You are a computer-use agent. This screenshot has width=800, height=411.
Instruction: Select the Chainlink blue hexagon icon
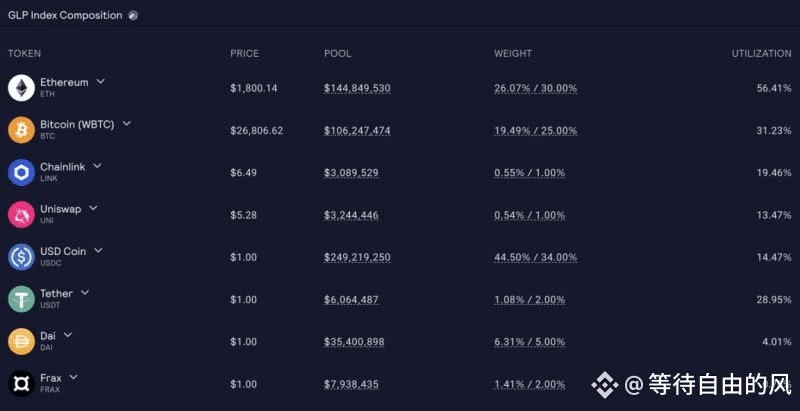pos(21,172)
